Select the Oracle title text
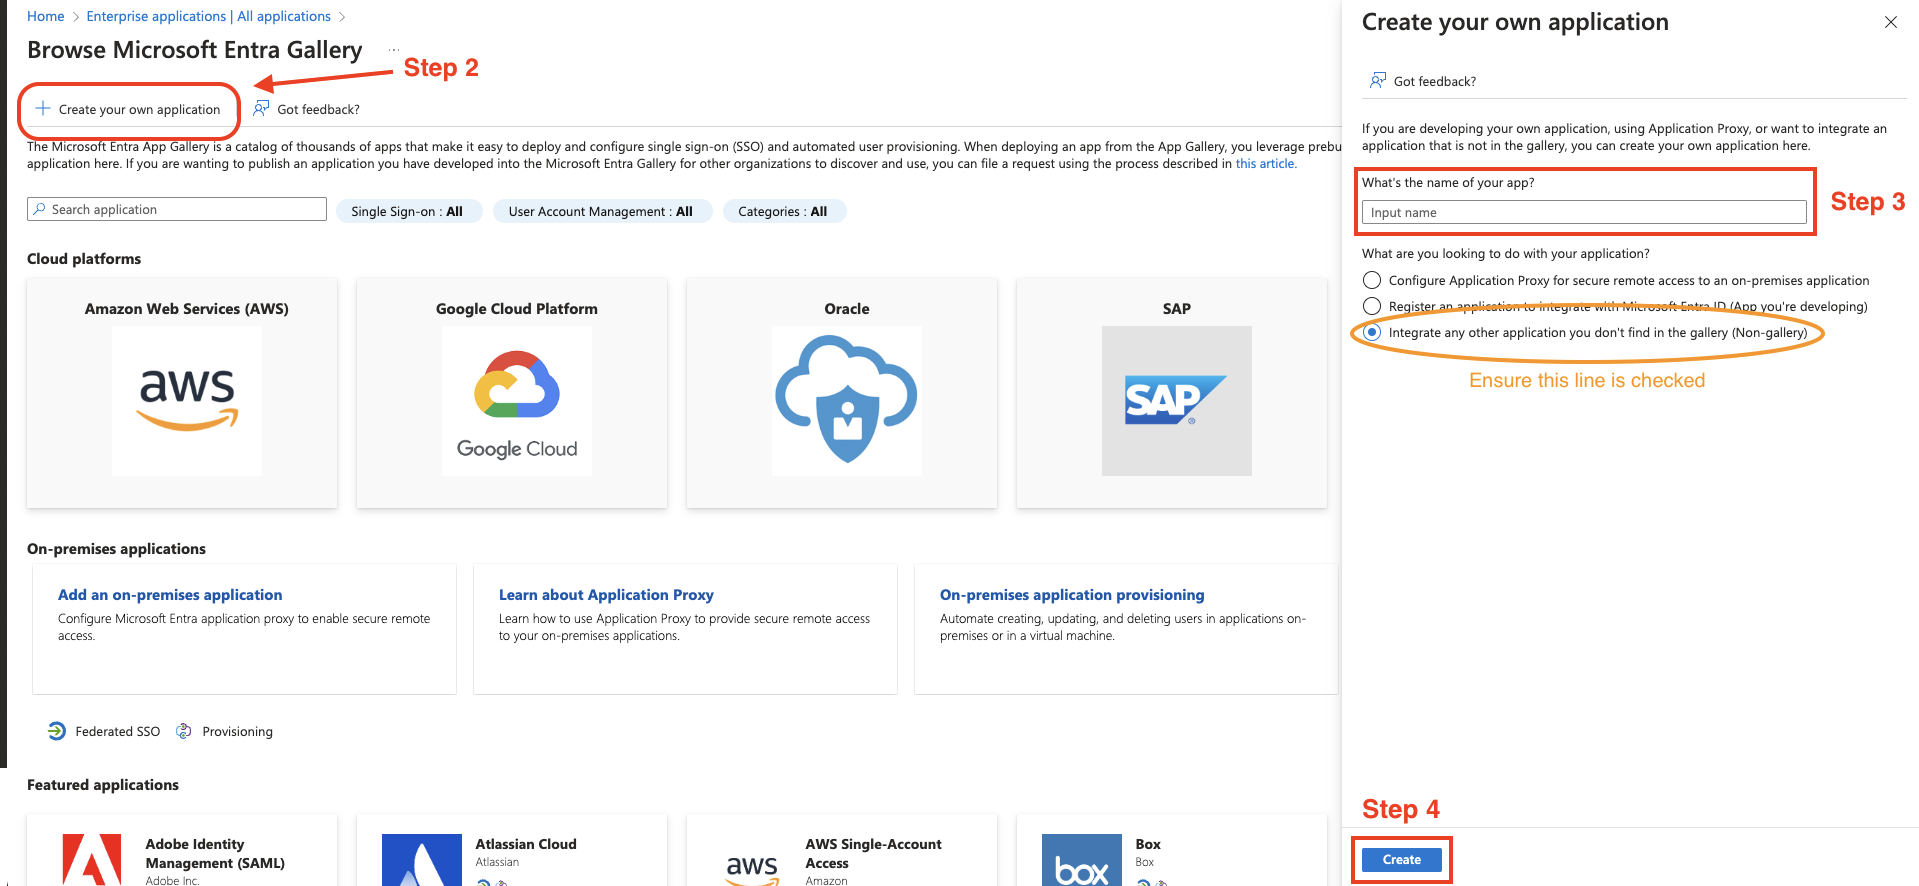 tap(847, 309)
